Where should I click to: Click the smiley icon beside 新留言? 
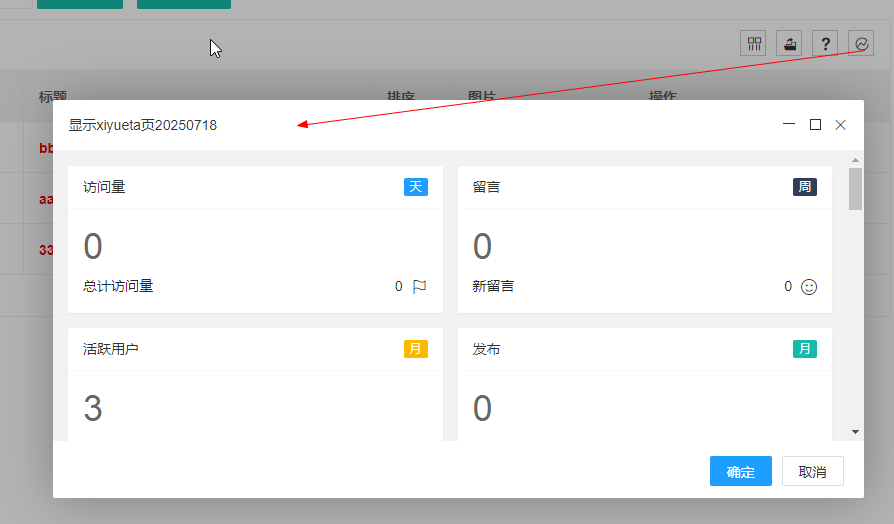point(809,286)
